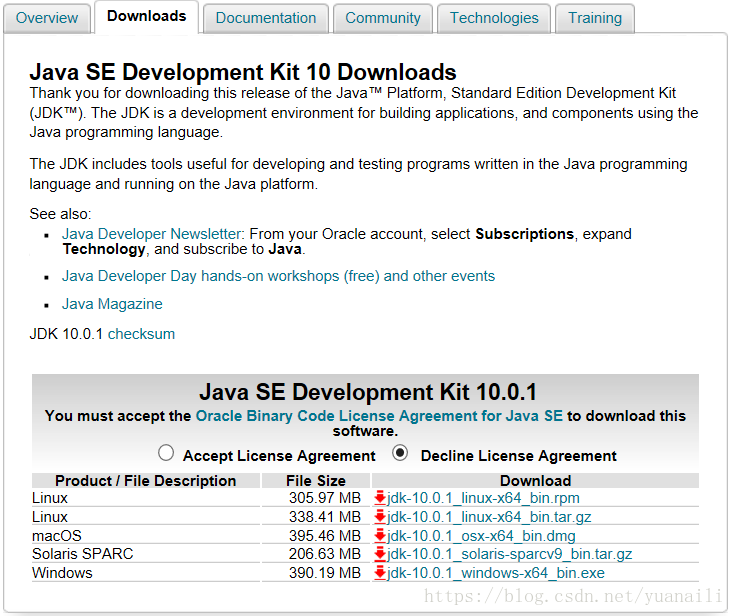Viewport: 735px width, 616px height.
Task: Download jdk-10.0.1_osx-x64_bin.dmg
Action: pyautogui.click(x=481, y=535)
